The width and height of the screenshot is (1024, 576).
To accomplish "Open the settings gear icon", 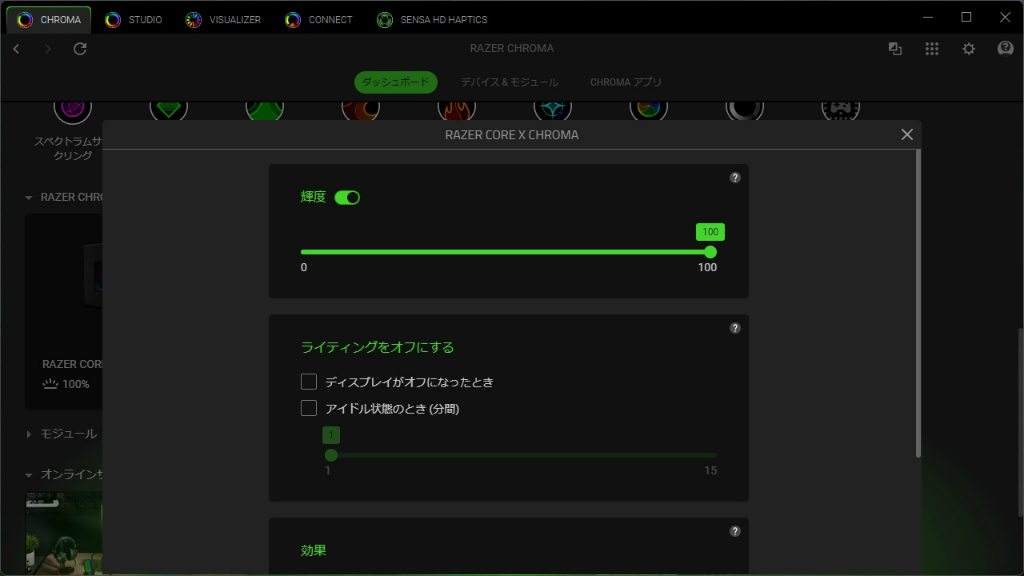I will tap(968, 48).
